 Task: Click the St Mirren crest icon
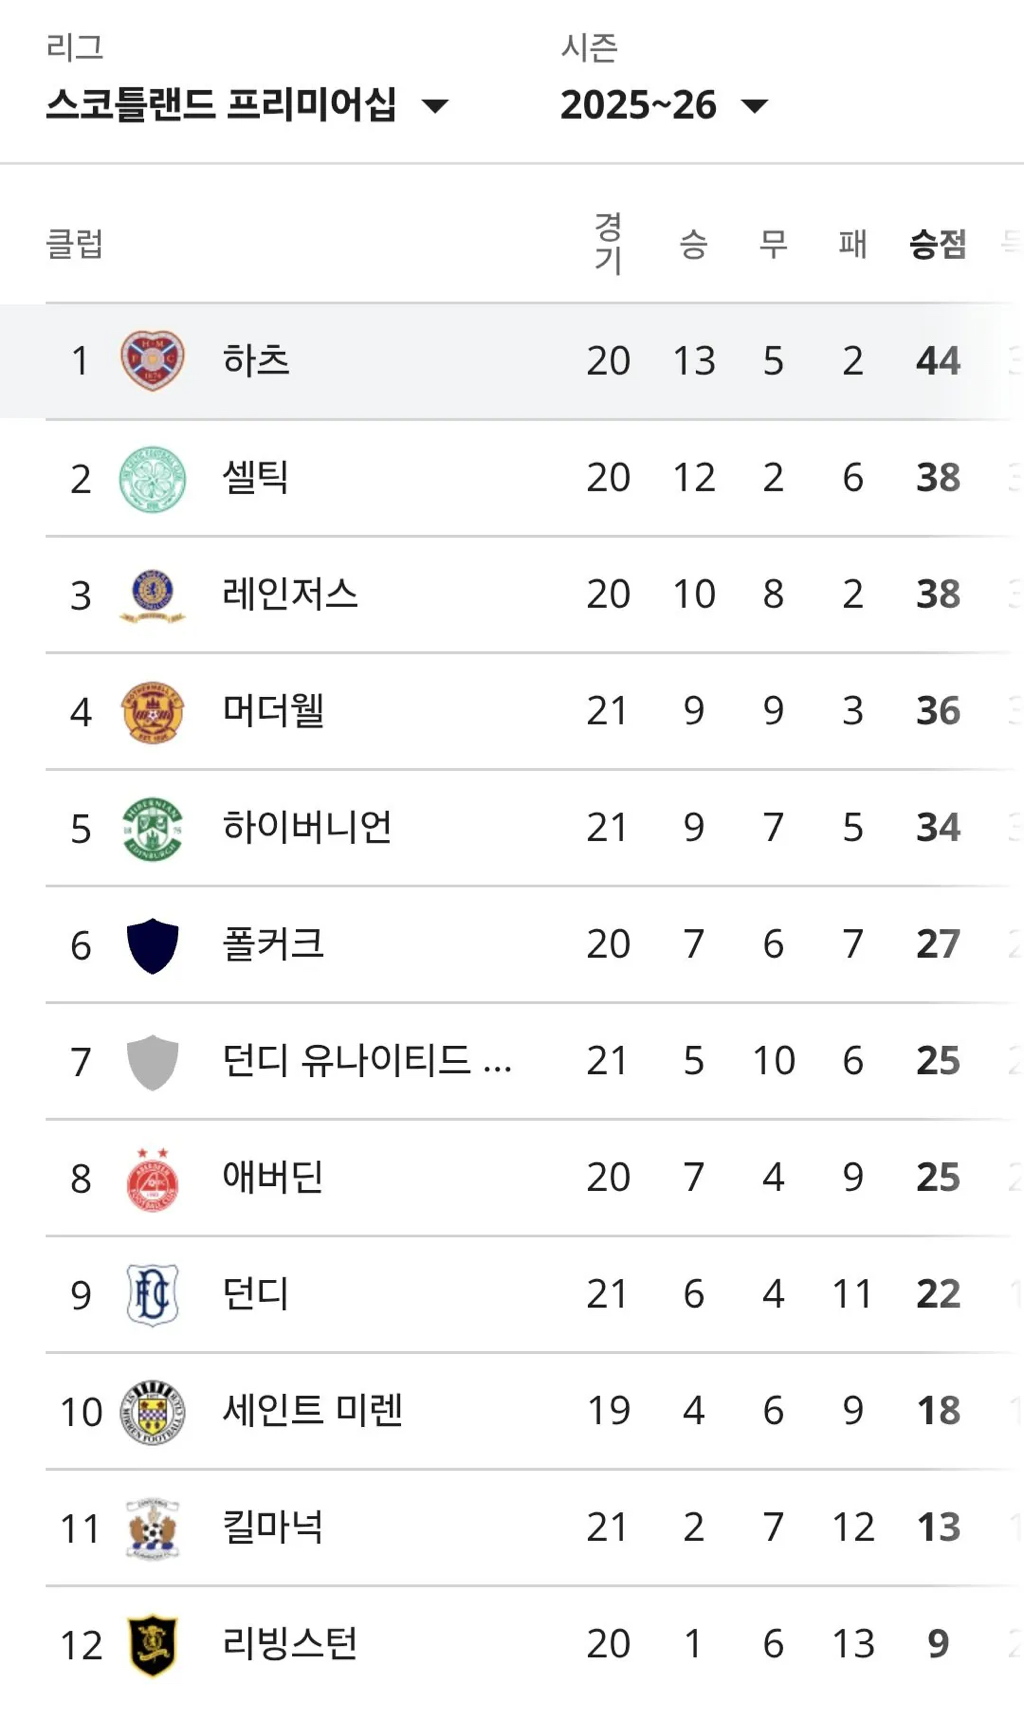tap(152, 1412)
